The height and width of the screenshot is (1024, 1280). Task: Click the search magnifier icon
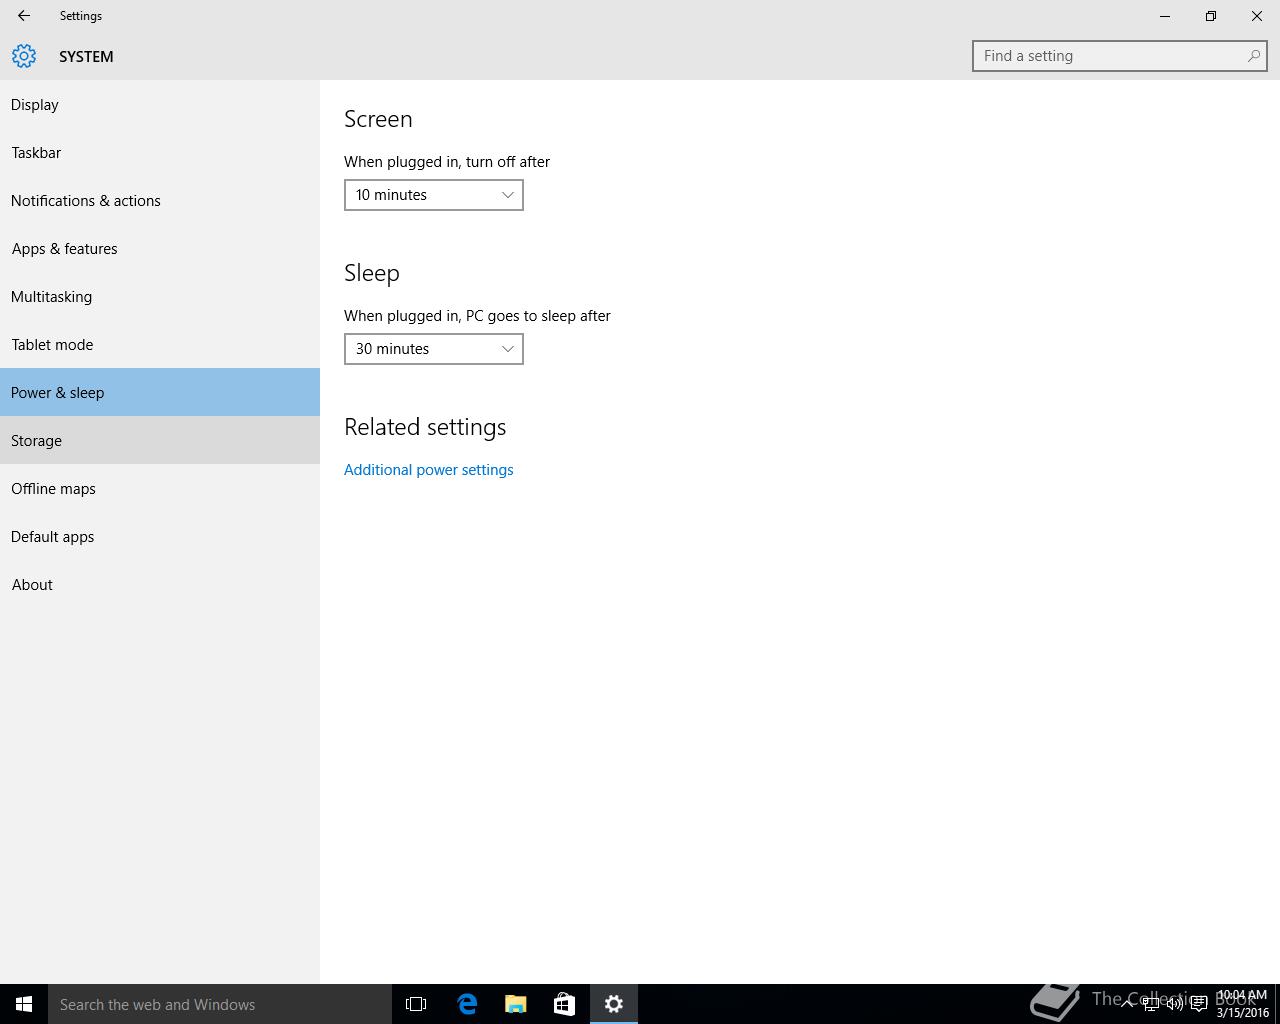coord(1253,56)
